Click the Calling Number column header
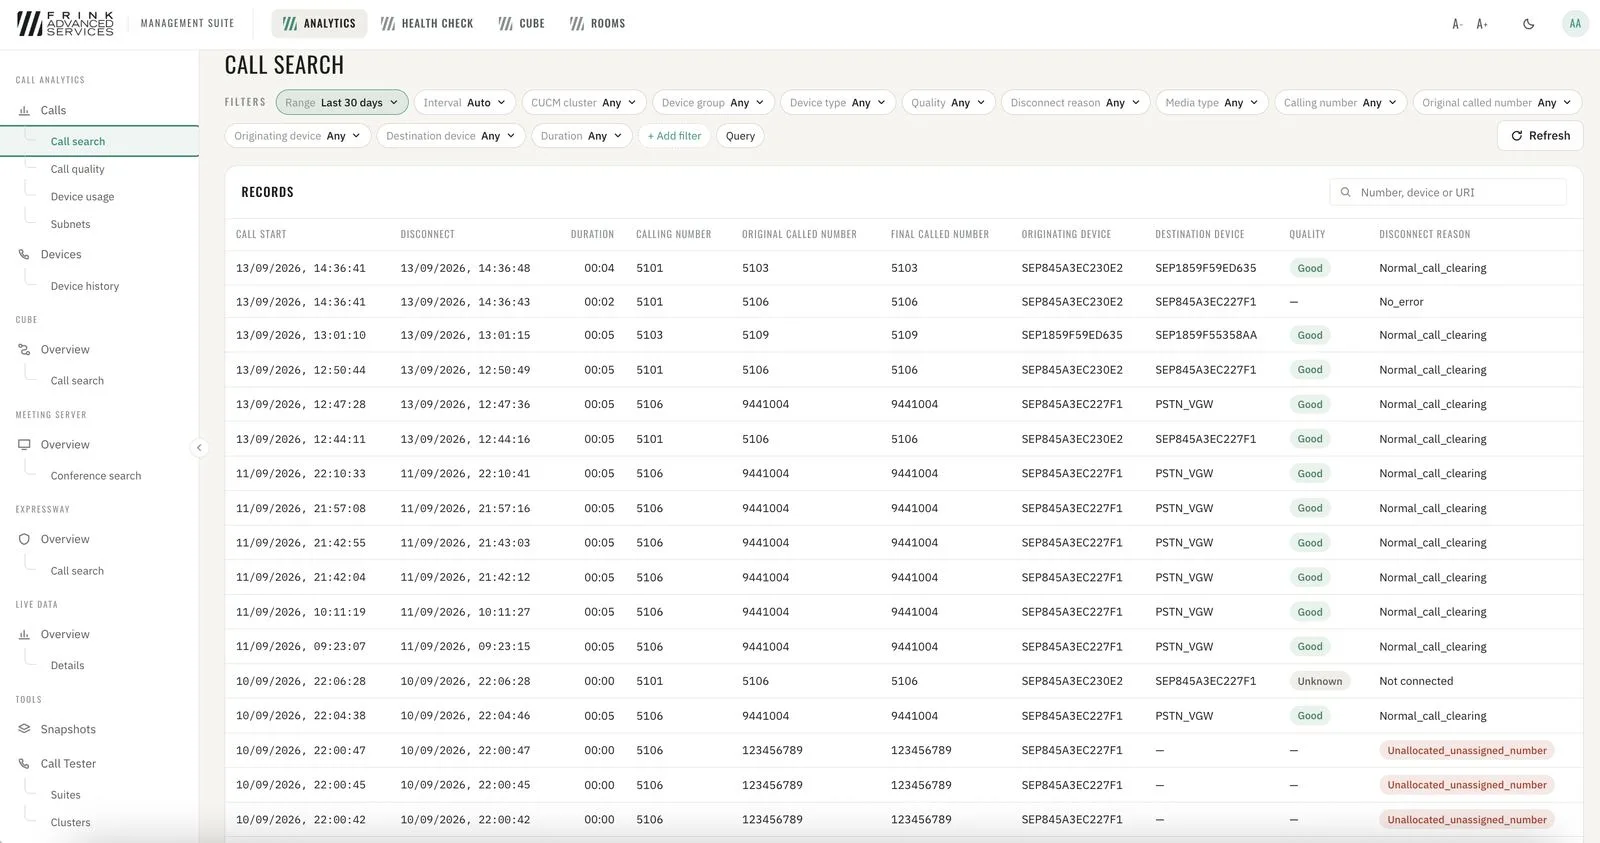 [674, 234]
